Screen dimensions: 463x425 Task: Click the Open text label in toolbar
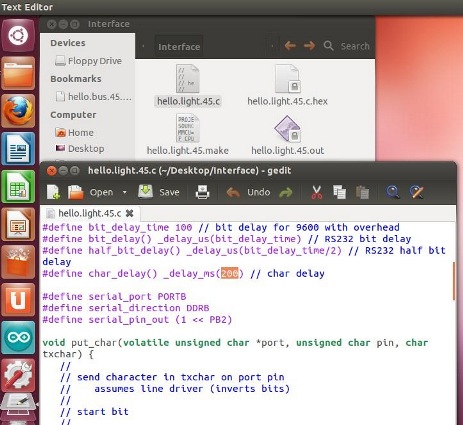click(101, 192)
